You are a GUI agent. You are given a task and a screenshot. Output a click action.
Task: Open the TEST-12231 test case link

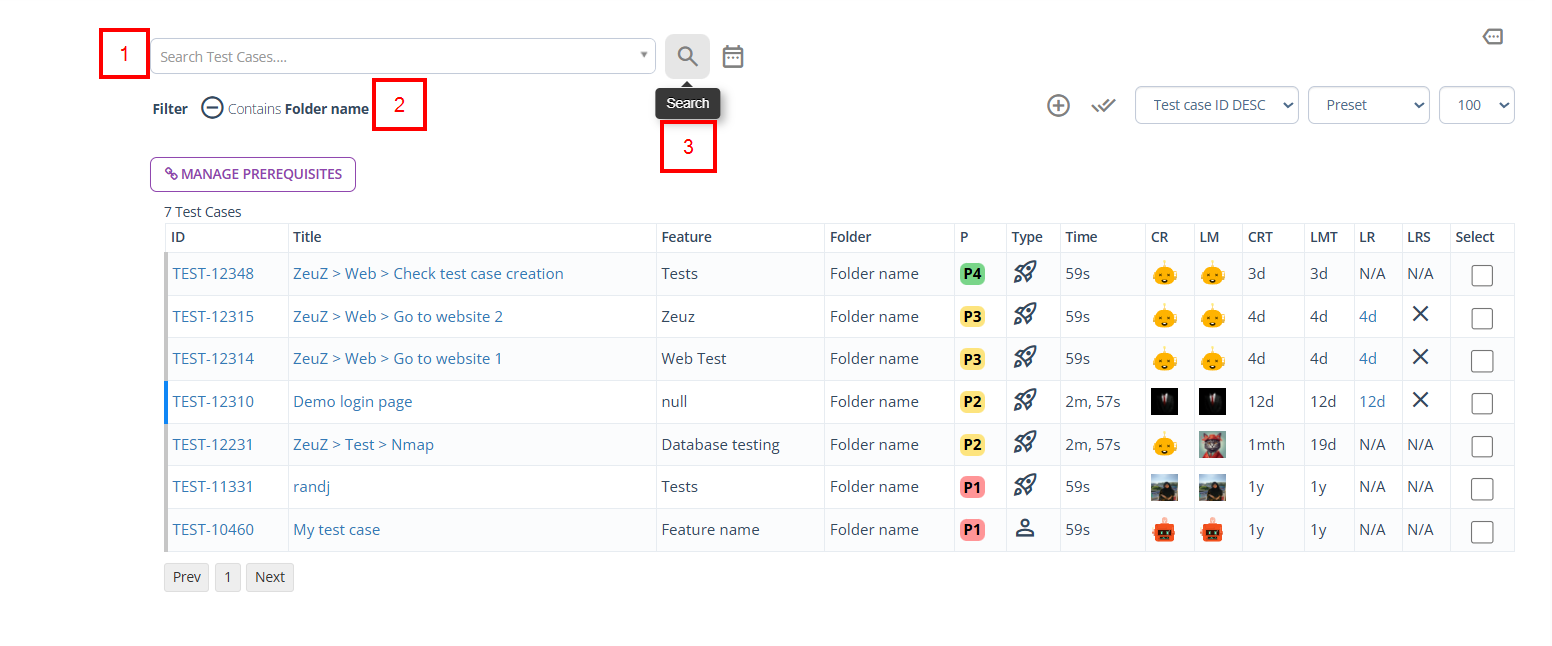click(213, 444)
